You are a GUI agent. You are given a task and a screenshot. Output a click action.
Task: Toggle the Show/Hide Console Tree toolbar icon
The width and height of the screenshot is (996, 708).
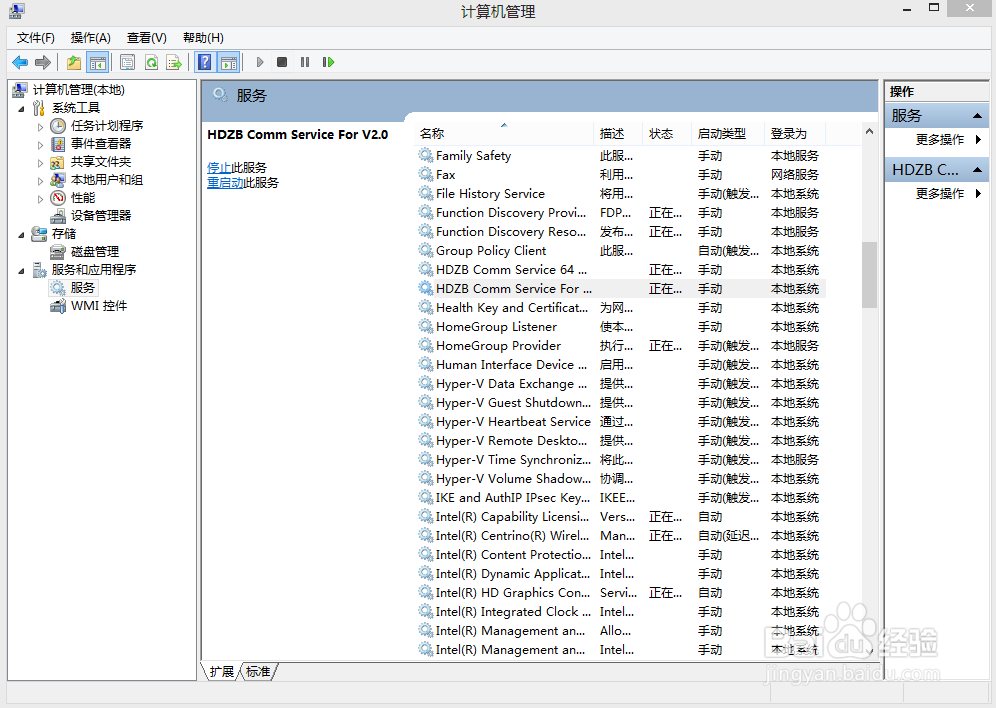pyautogui.click(x=97, y=62)
